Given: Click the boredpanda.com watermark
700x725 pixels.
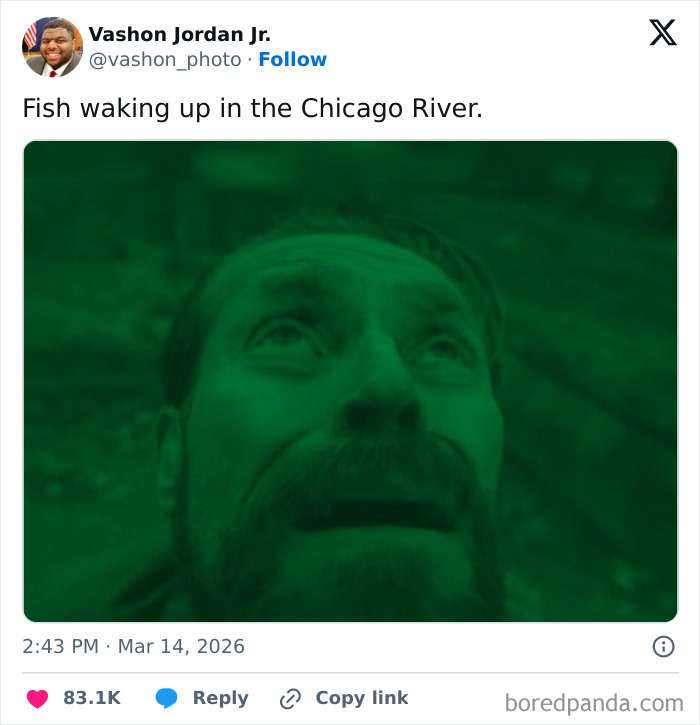Looking at the screenshot, I should (x=593, y=702).
